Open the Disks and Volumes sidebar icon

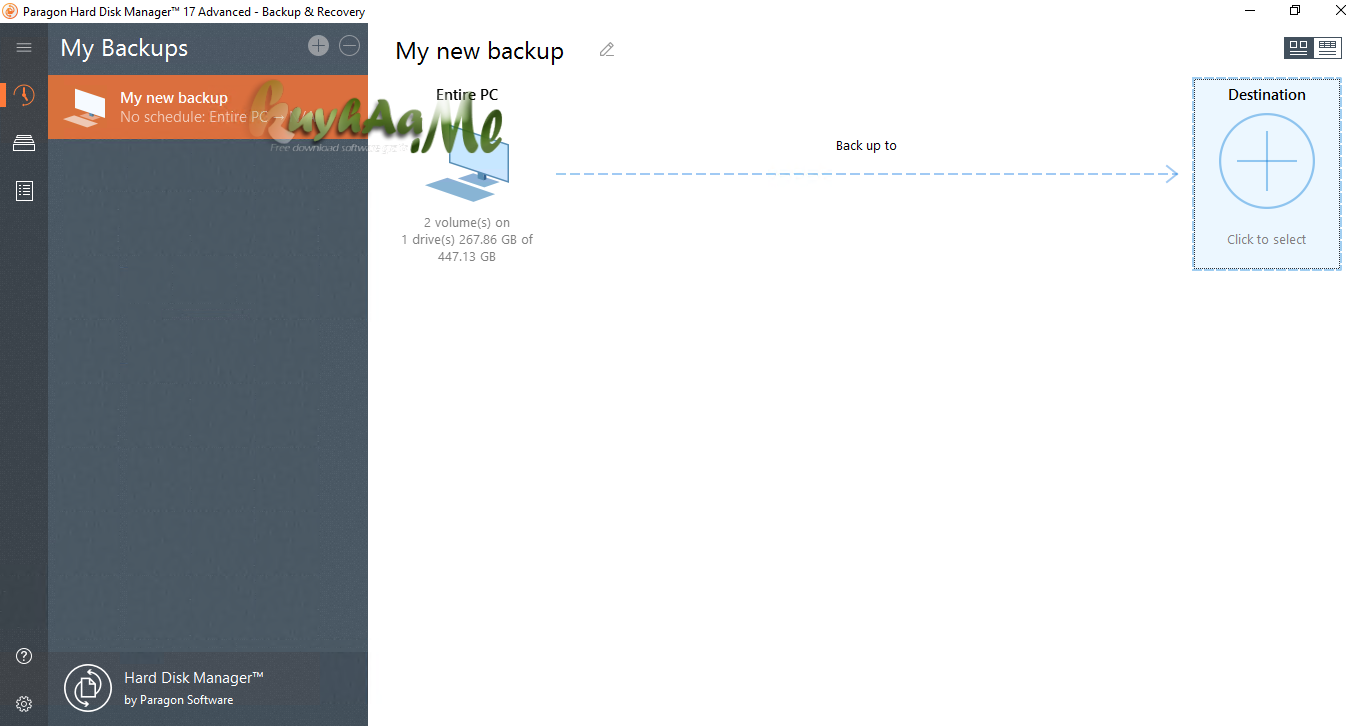24,143
